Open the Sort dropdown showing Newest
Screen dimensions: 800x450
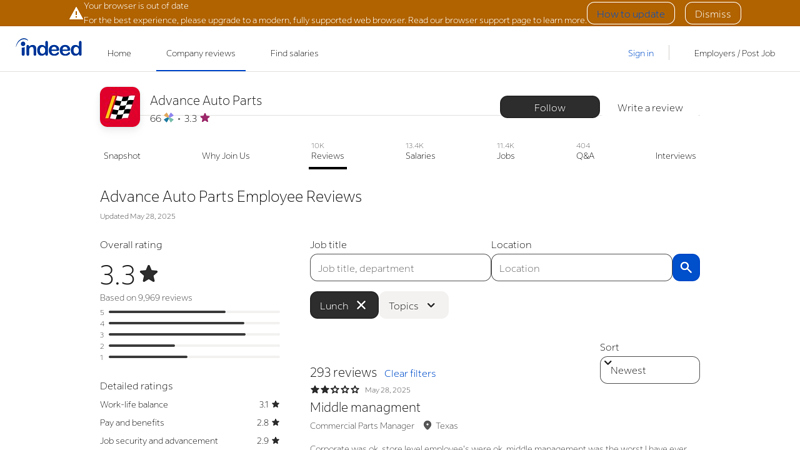649,370
